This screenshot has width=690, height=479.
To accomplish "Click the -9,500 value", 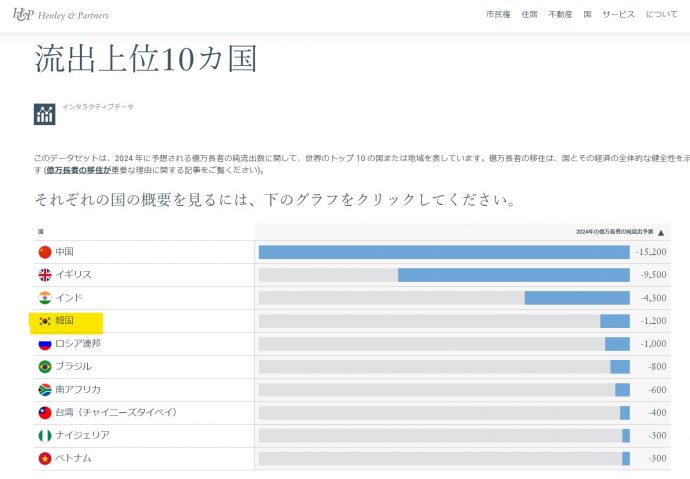I will [653, 275].
